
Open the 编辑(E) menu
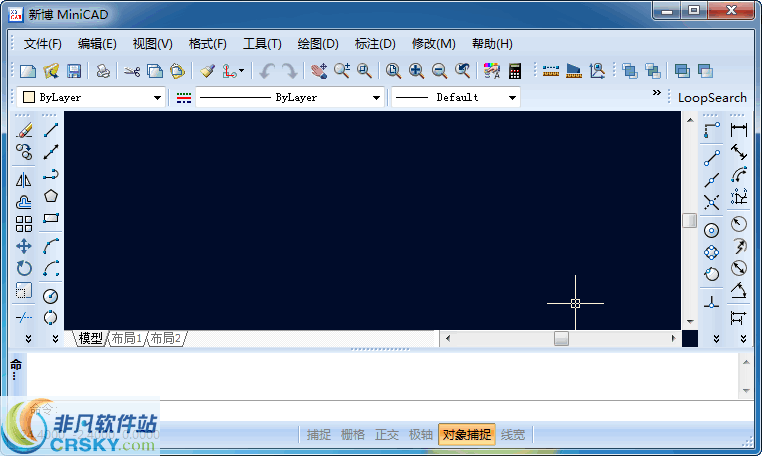pos(97,44)
